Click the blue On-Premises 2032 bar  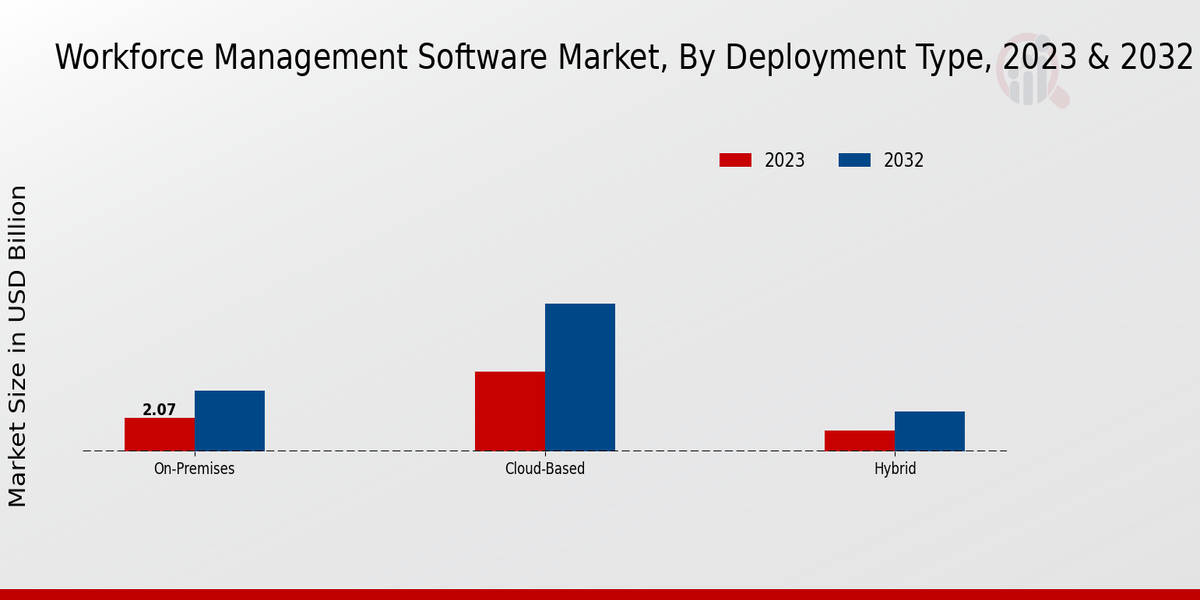[230, 421]
